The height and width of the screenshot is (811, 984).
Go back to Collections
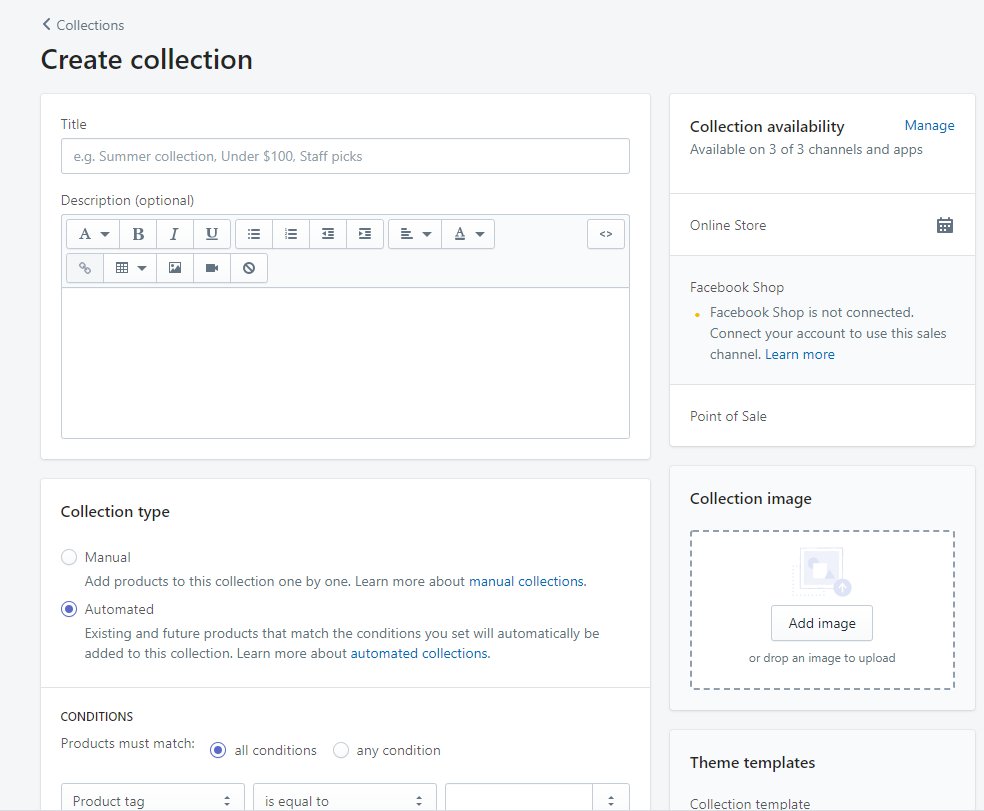pos(83,25)
